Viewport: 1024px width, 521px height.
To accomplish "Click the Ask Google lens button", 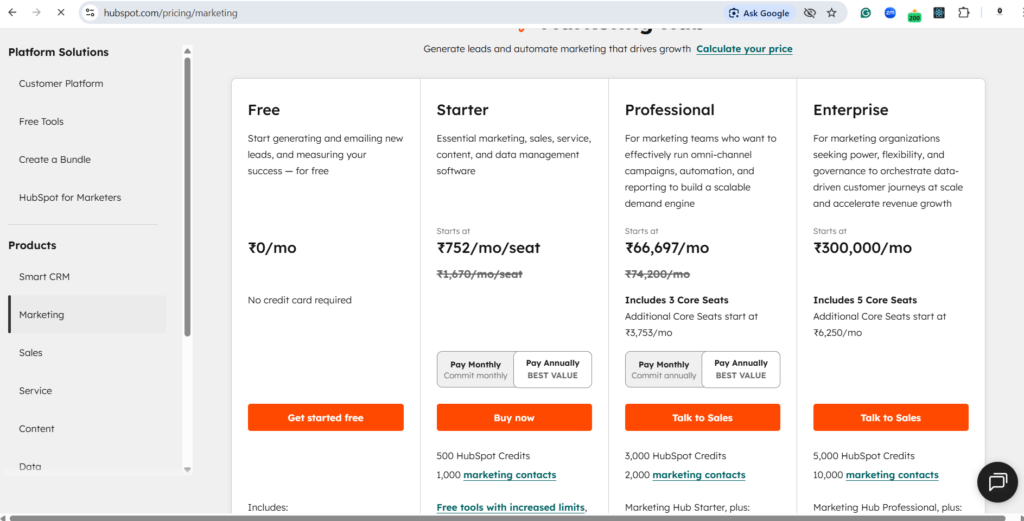I will tap(759, 13).
